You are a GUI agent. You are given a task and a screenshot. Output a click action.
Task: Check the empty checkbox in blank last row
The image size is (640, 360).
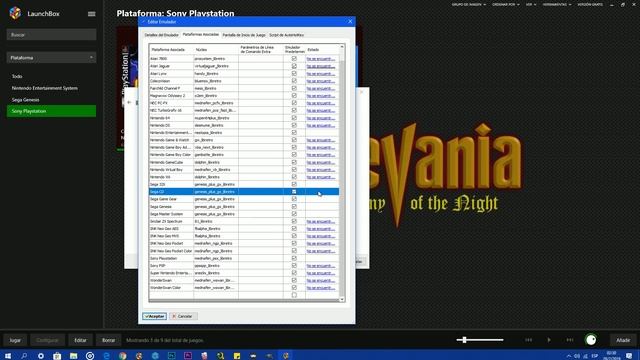(294, 295)
